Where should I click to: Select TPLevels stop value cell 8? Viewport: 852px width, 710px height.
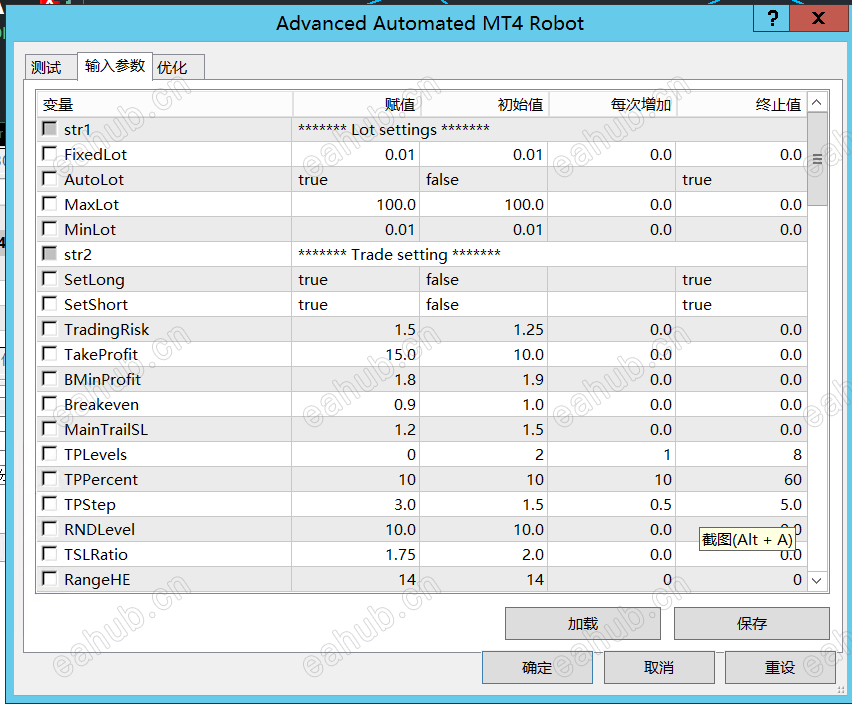coord(742,454)
